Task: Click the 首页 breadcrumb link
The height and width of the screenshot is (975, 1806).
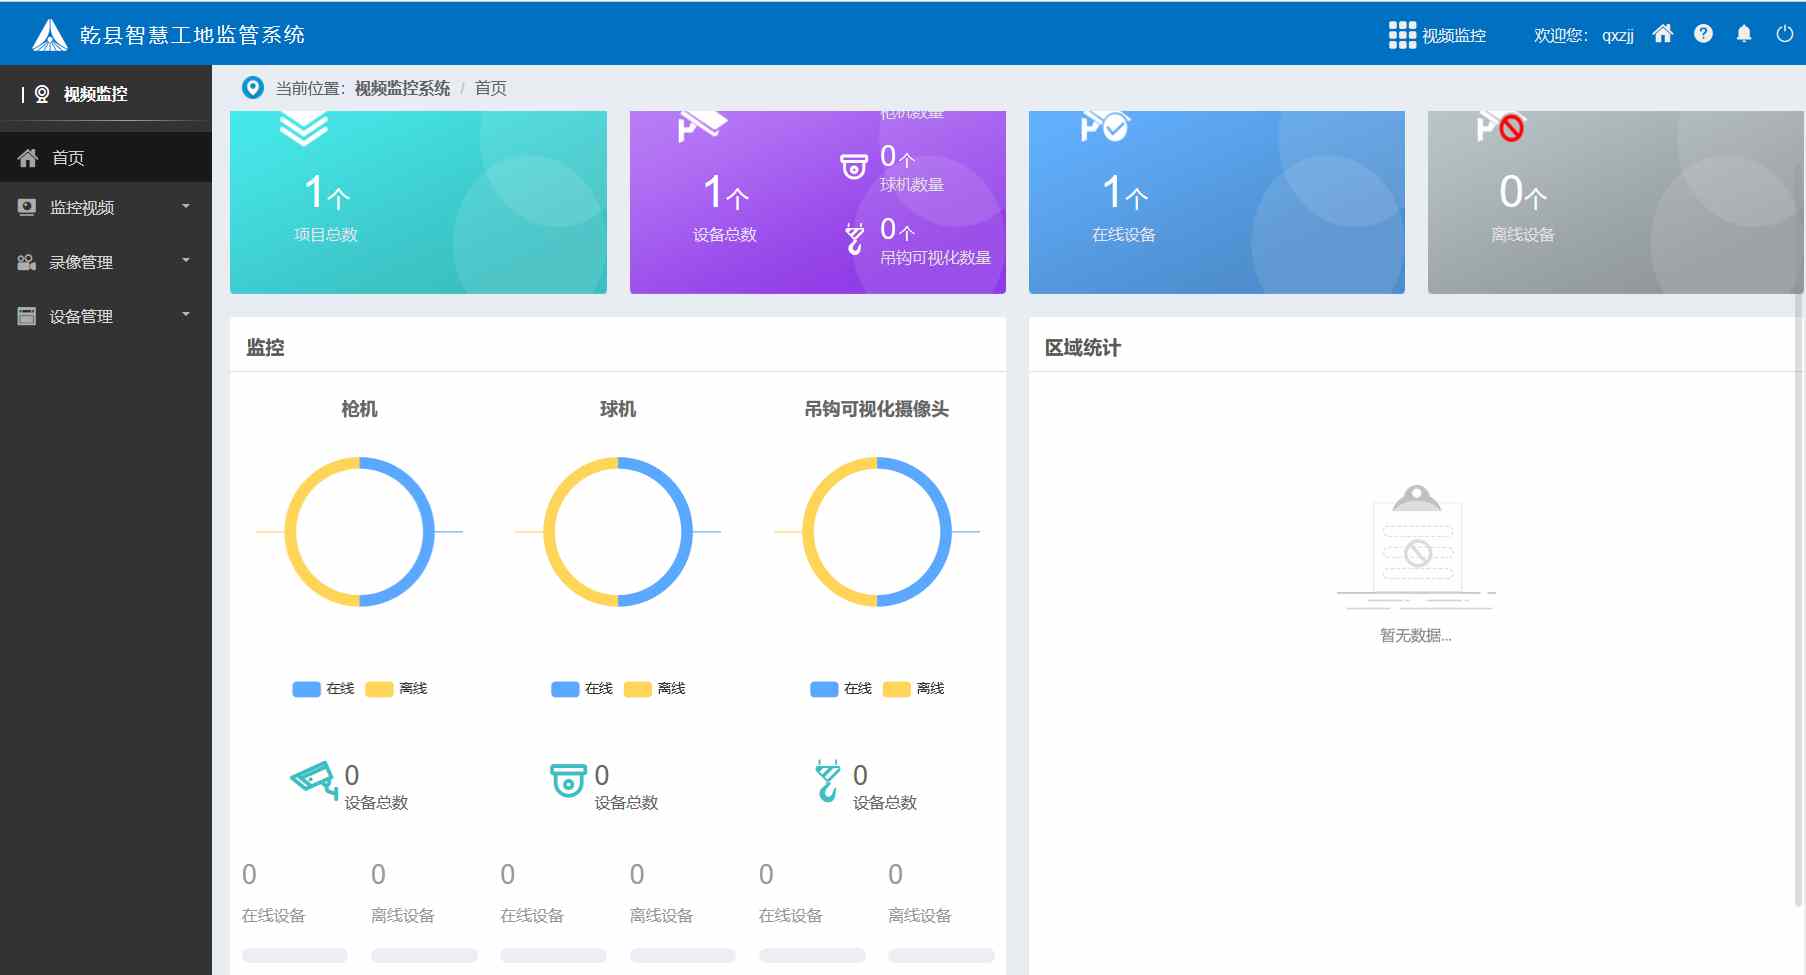Action: click(x=491, y=88)
